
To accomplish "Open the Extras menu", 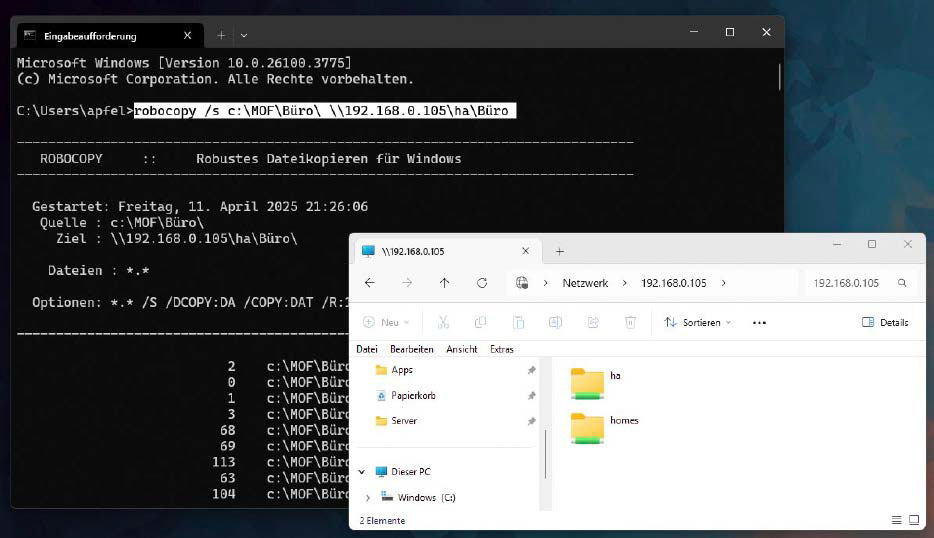I will click(502, 349).
